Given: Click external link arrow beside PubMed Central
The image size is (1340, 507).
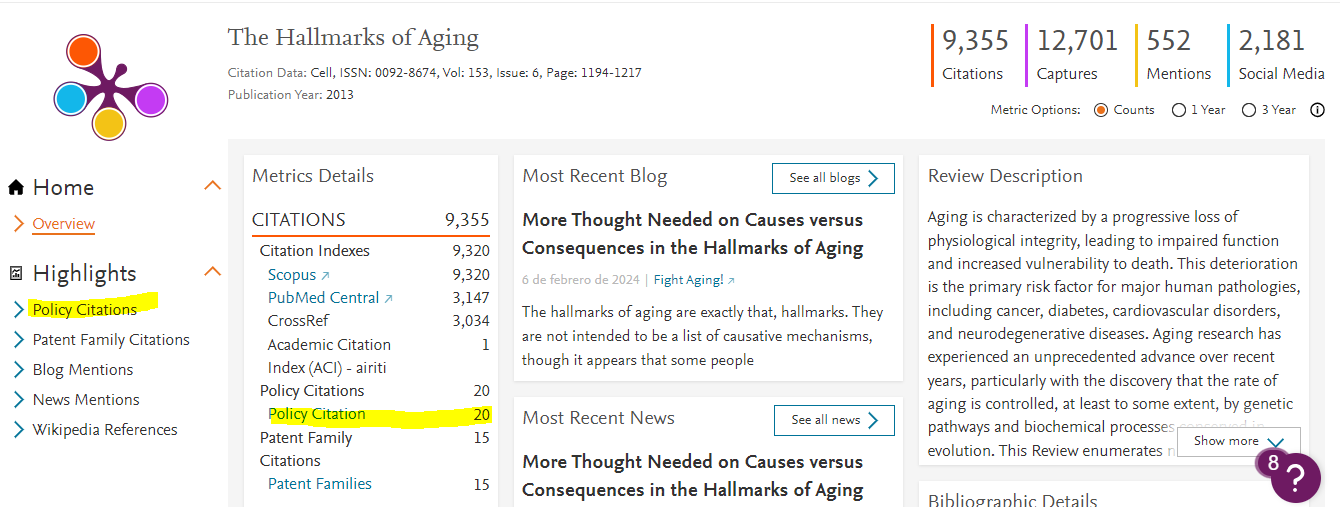Looking at the screenshot, I should coord(388,298).
